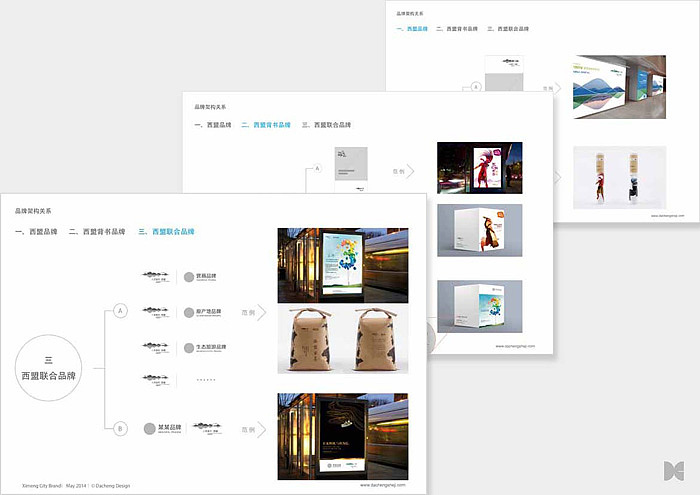The width and height of the screenshot is (700, 495).
Task: Click the gray dot beside '原产地品牌'
Action: (x=189, y=312)
